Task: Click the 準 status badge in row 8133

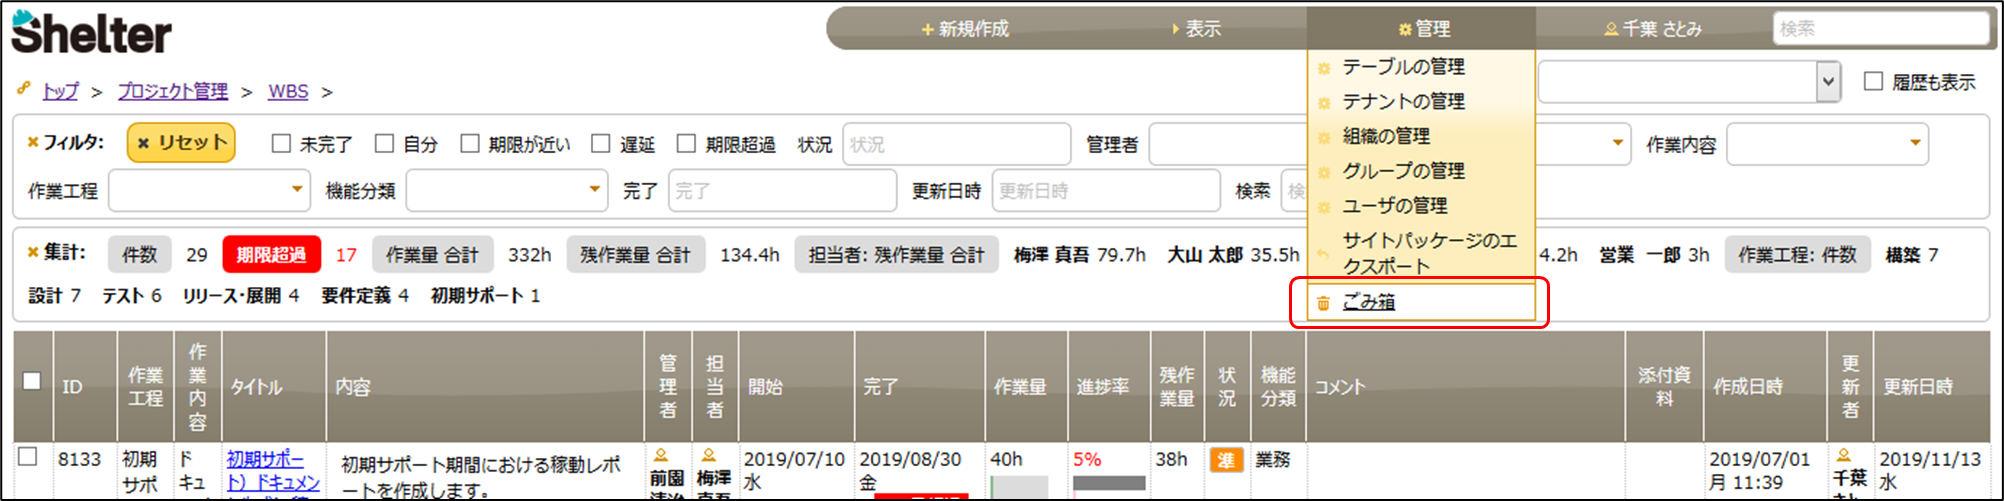Action: 1225,460
